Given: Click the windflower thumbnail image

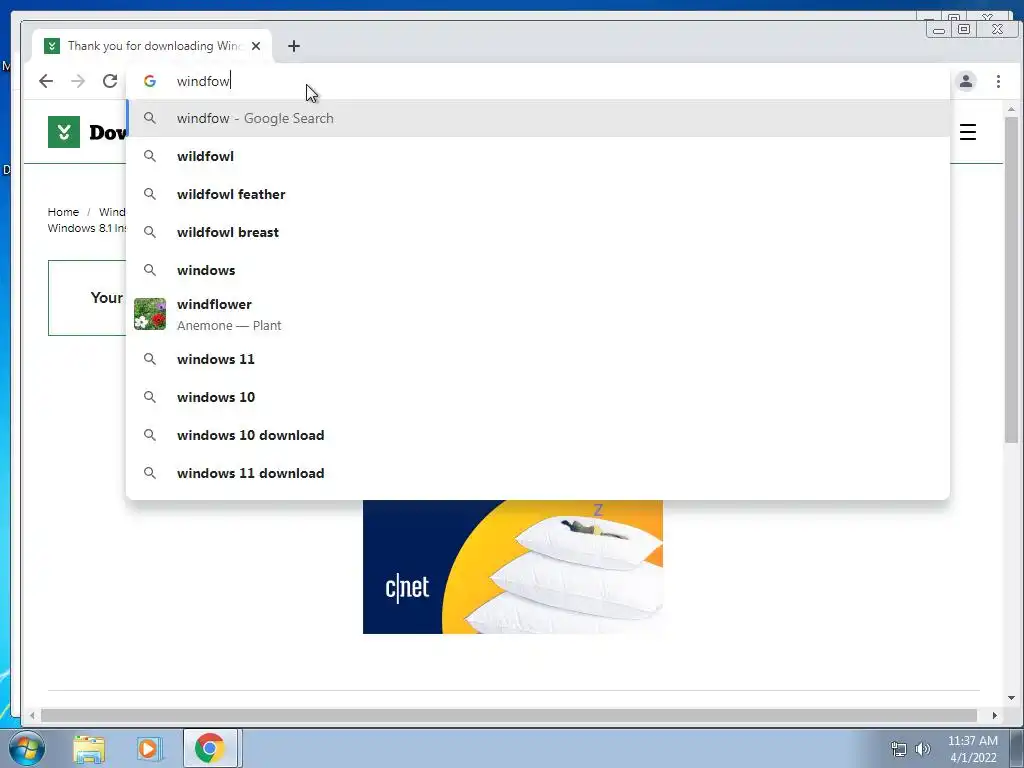Looking at the screenshot, I should coord(150,314).
